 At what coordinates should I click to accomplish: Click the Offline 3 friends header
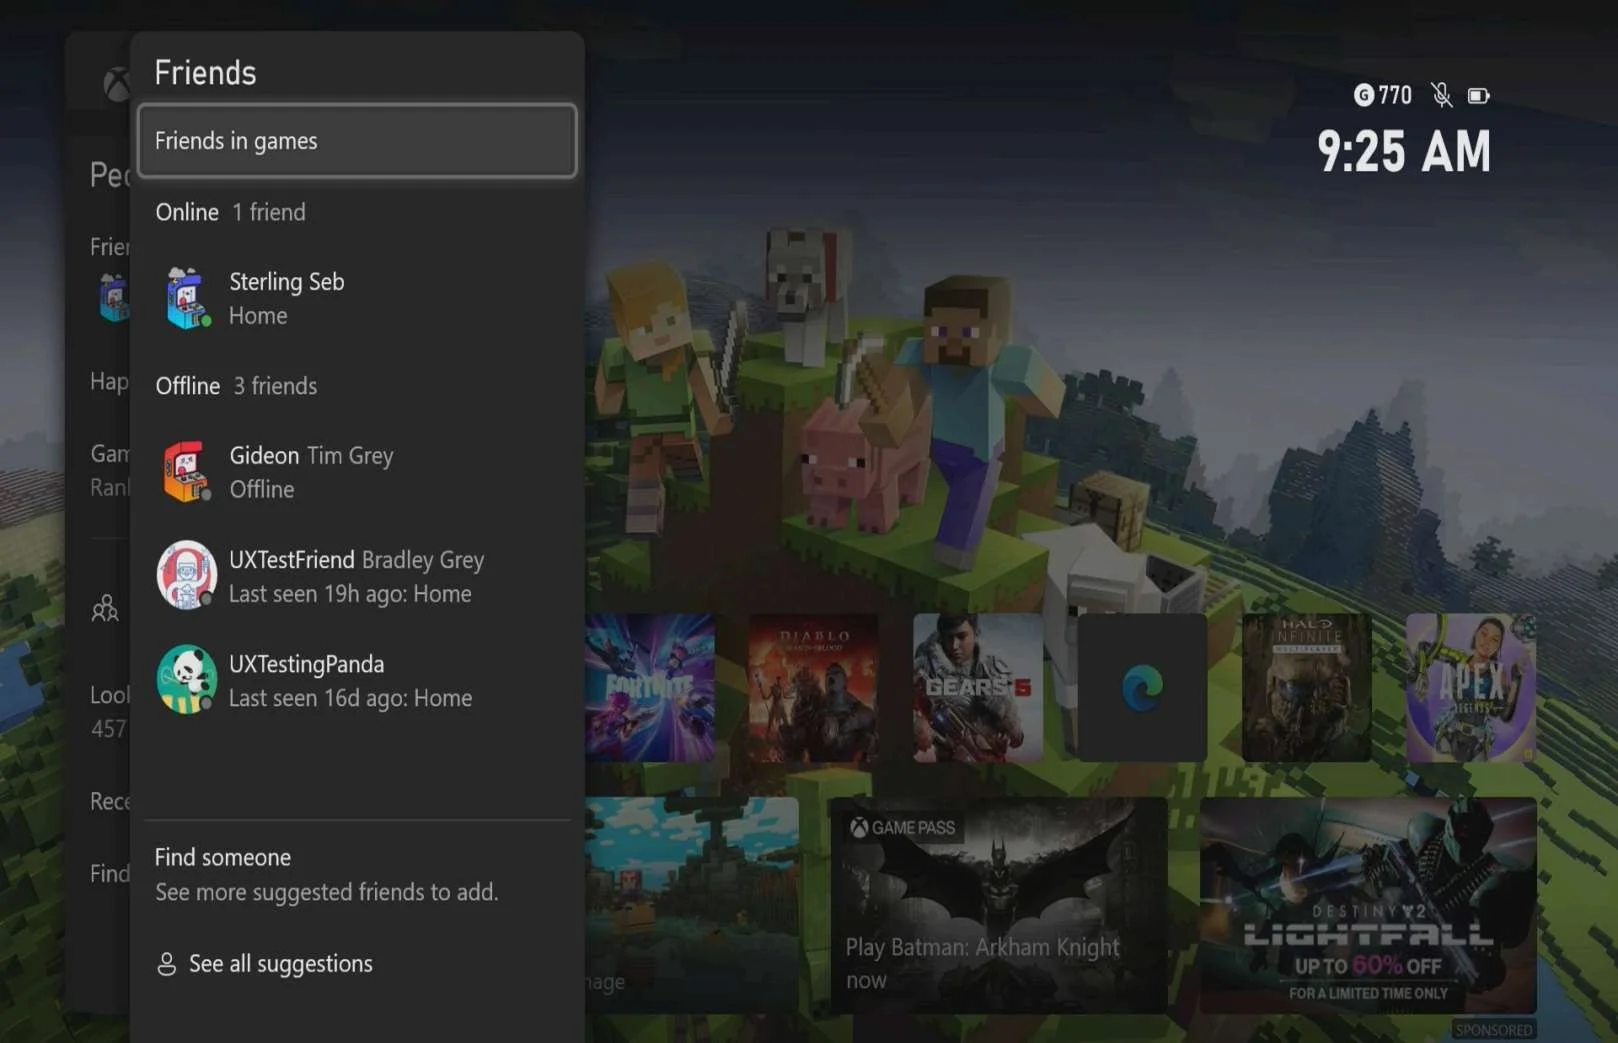[x=236, y=386]
